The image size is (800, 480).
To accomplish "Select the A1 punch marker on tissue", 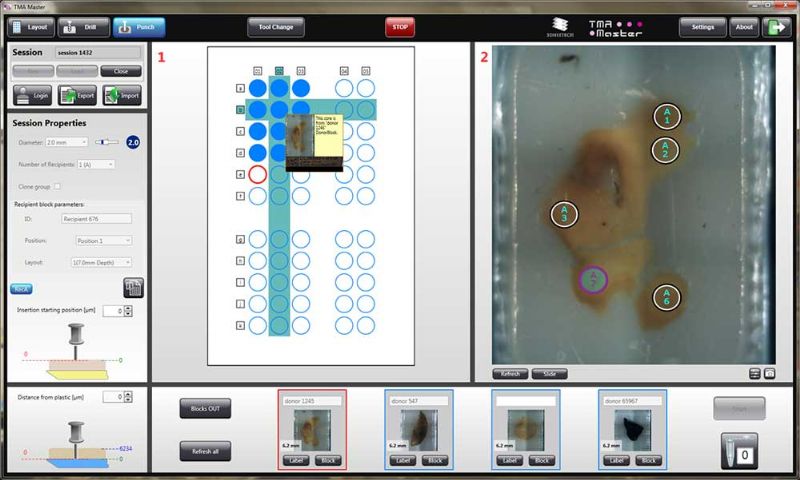I will click(x=667, y=116).
